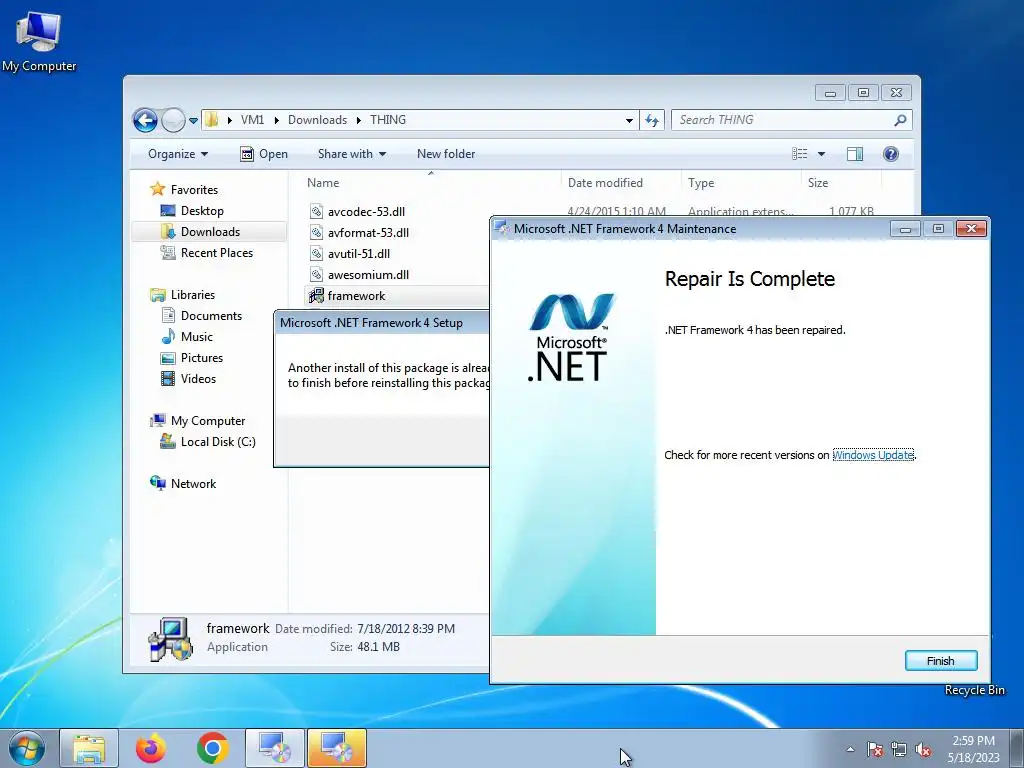Toggle the preview pane icon
This screenshot has height=768, width=1024.
(x=854, y=154)
